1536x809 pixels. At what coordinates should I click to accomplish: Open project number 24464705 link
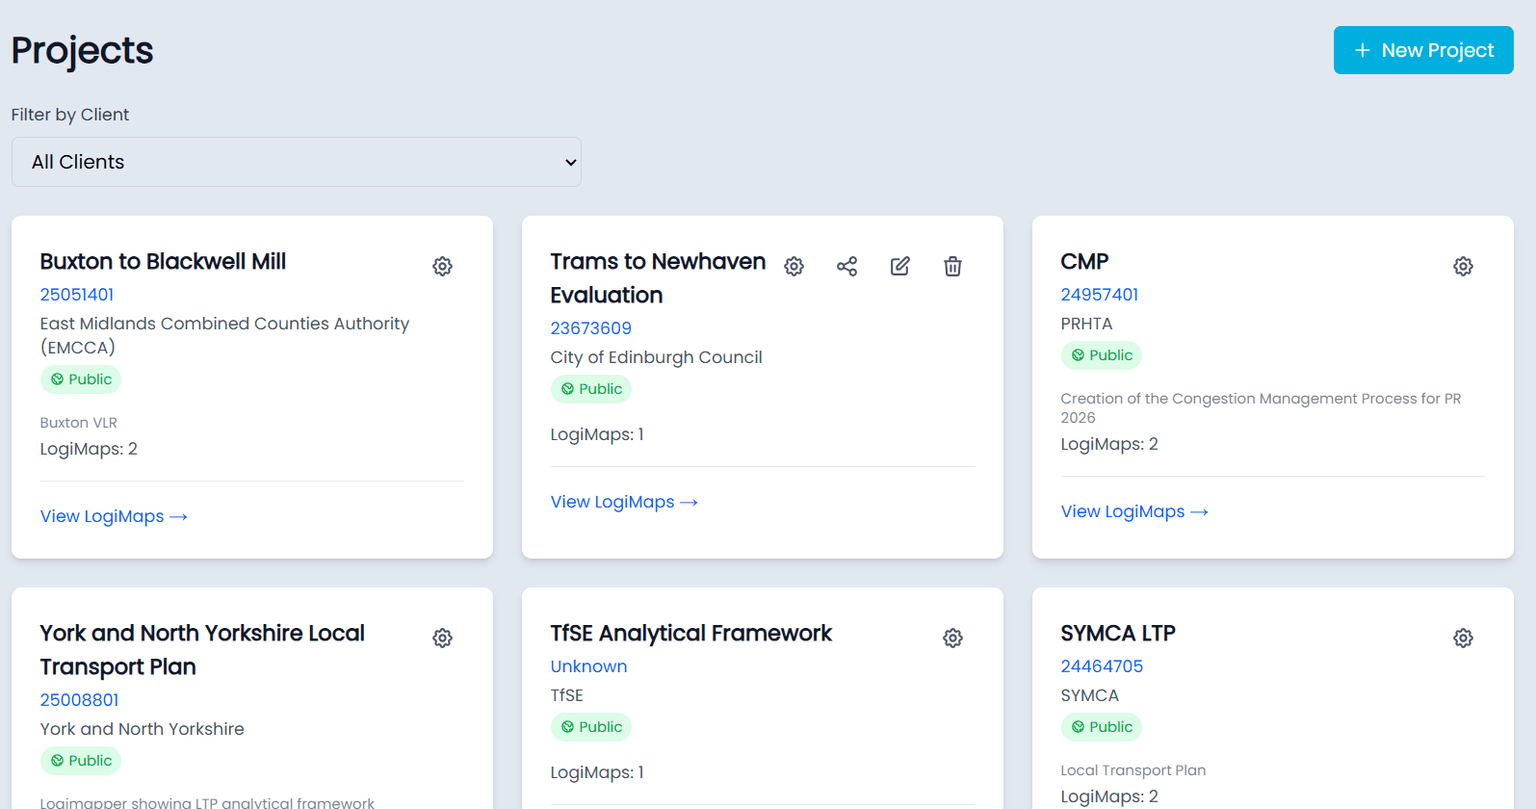tap(1101, 666)
